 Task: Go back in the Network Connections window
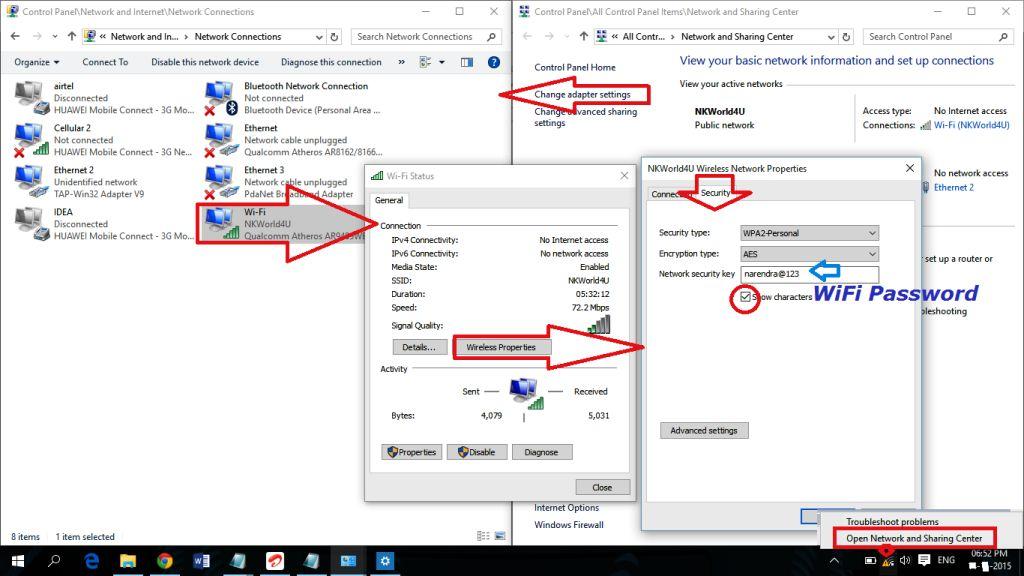[x=16, y=37]
